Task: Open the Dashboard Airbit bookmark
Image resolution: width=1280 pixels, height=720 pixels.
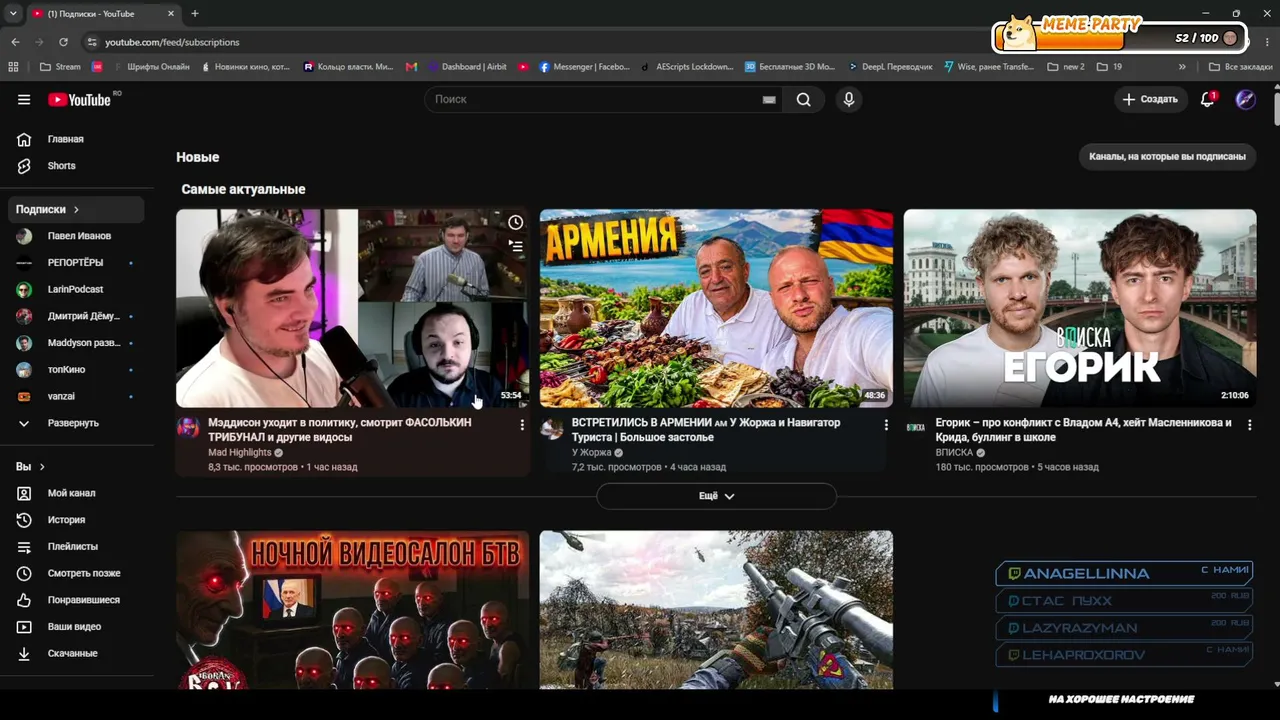Action: pos(468,67)
